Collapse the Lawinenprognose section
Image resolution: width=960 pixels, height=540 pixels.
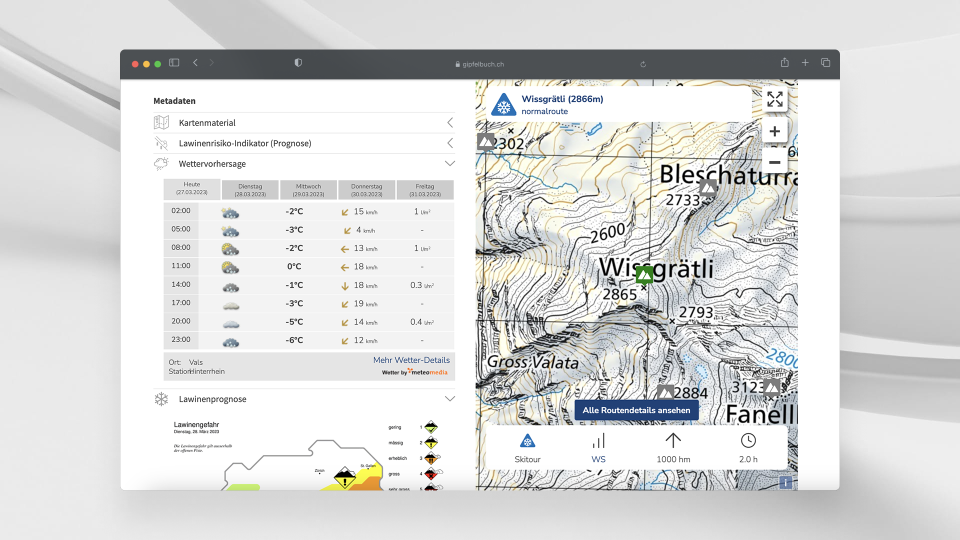click(449, 399)
